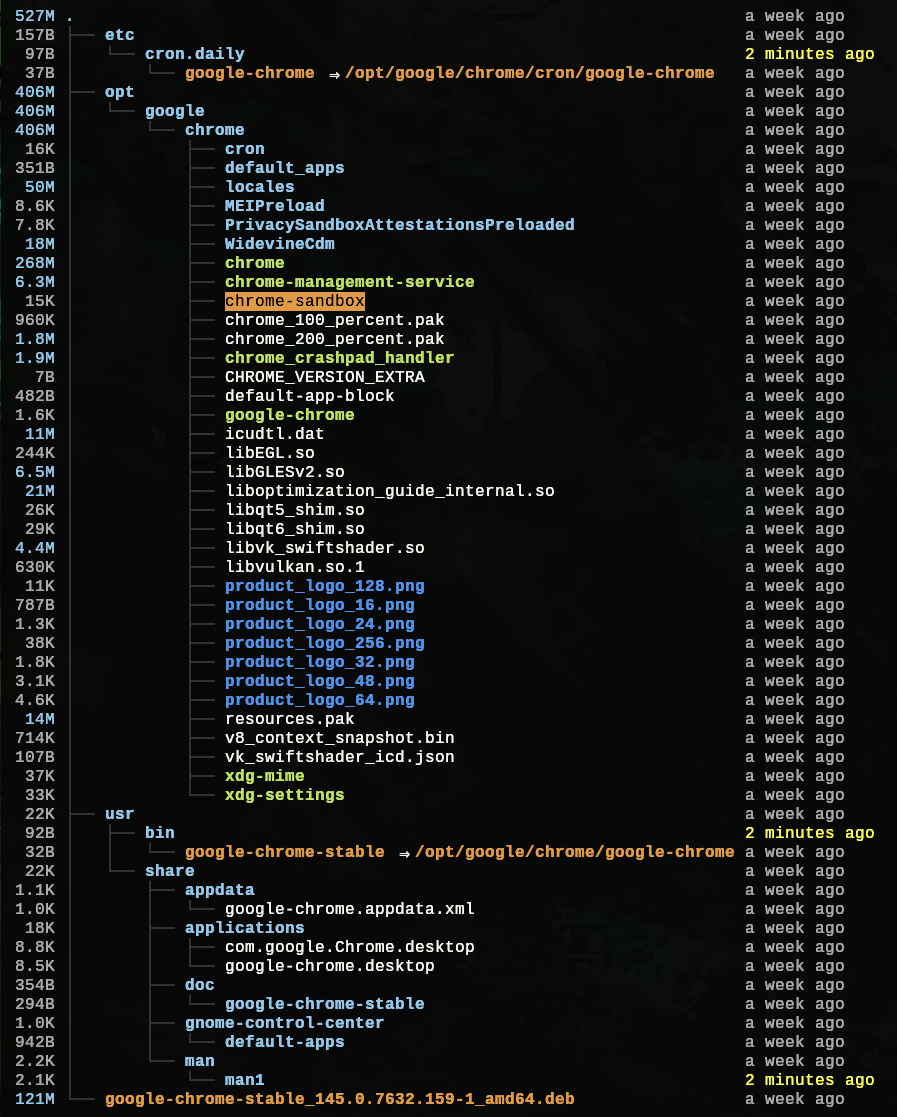Click the highlighted chrome-sandbox file
The image size is (897, 1117).
click(x=294, y=301)
